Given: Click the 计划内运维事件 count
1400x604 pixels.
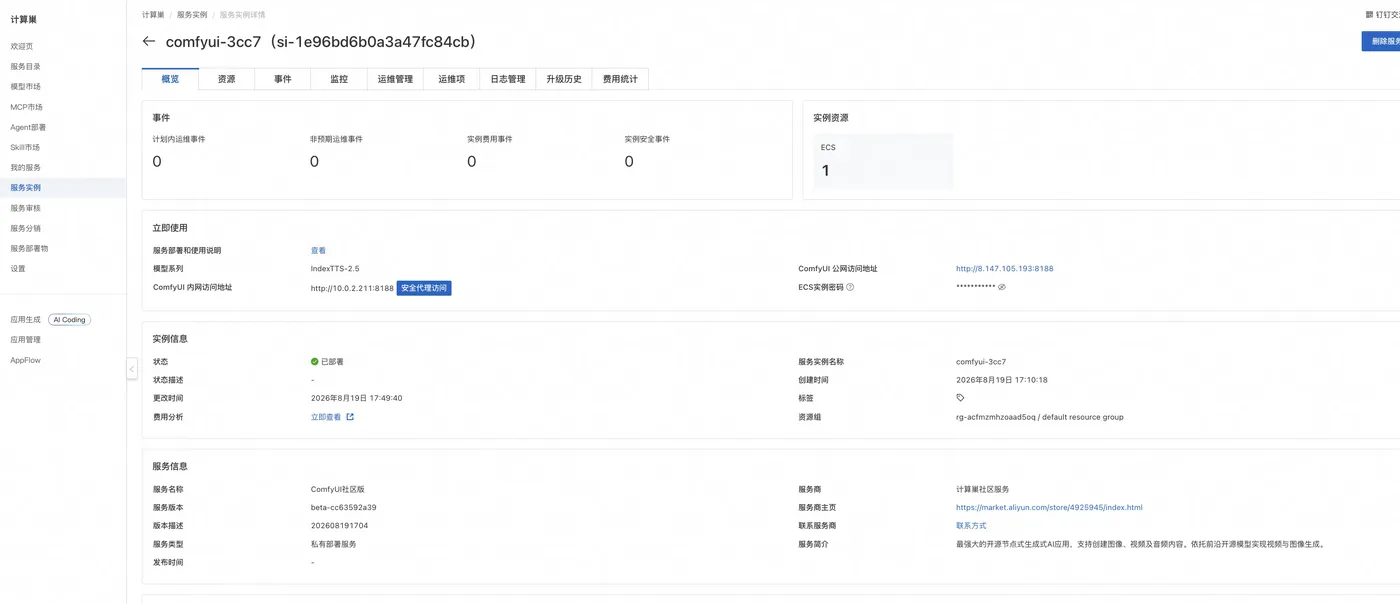Looking at the screenshot, I should pos(157,161).
